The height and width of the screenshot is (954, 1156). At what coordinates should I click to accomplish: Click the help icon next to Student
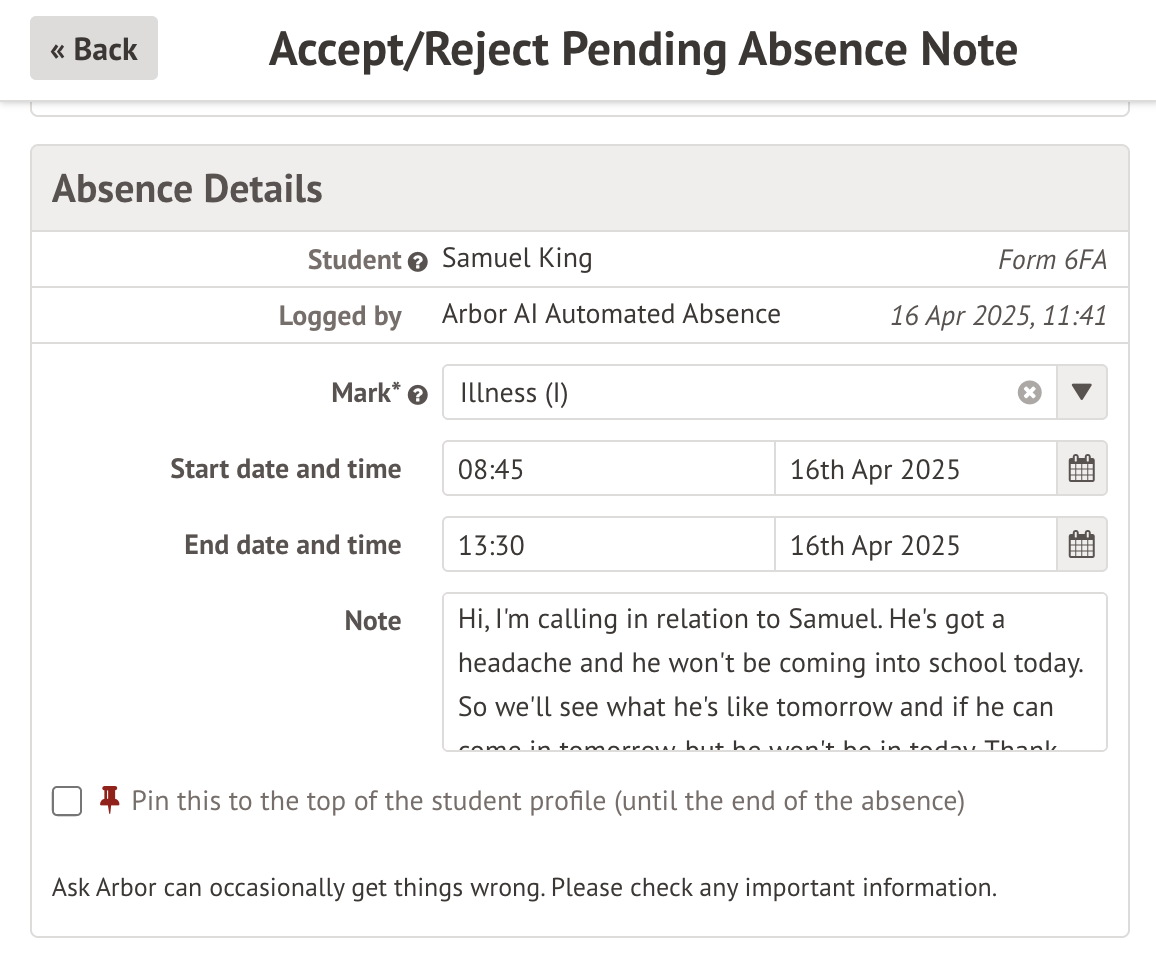point(418,262)
